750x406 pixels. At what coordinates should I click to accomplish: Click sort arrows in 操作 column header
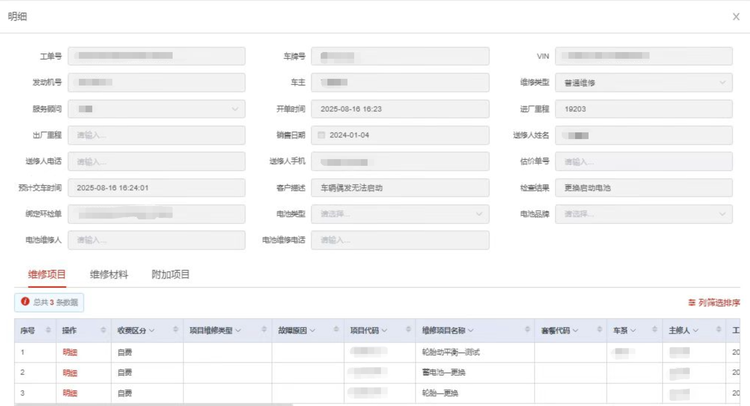click(103, 330)
